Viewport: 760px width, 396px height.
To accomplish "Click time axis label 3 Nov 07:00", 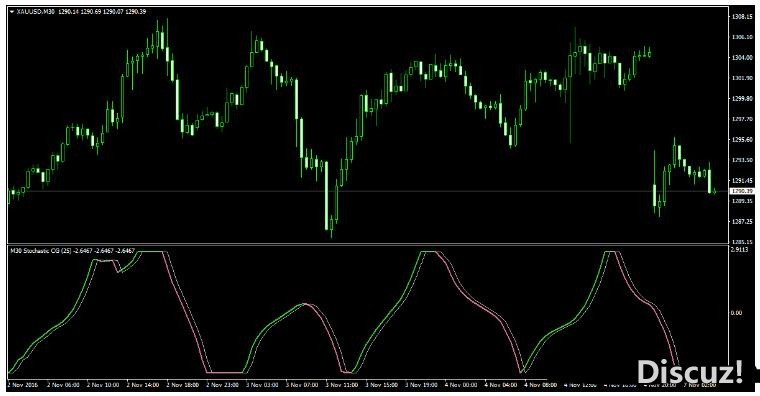I will [x=302, y=385].
